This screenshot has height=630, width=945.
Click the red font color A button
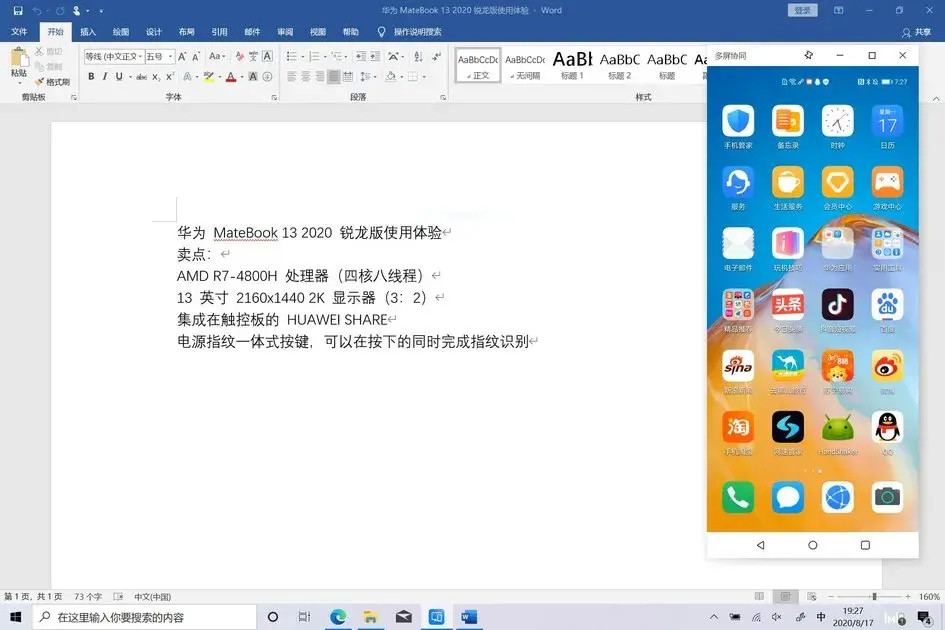(x=230, y=77)
